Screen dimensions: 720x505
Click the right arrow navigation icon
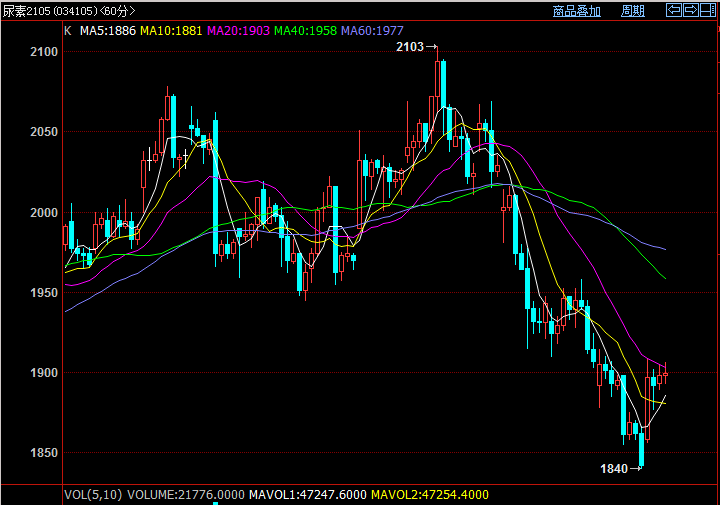pyautogui.click(x=691, y=10)
